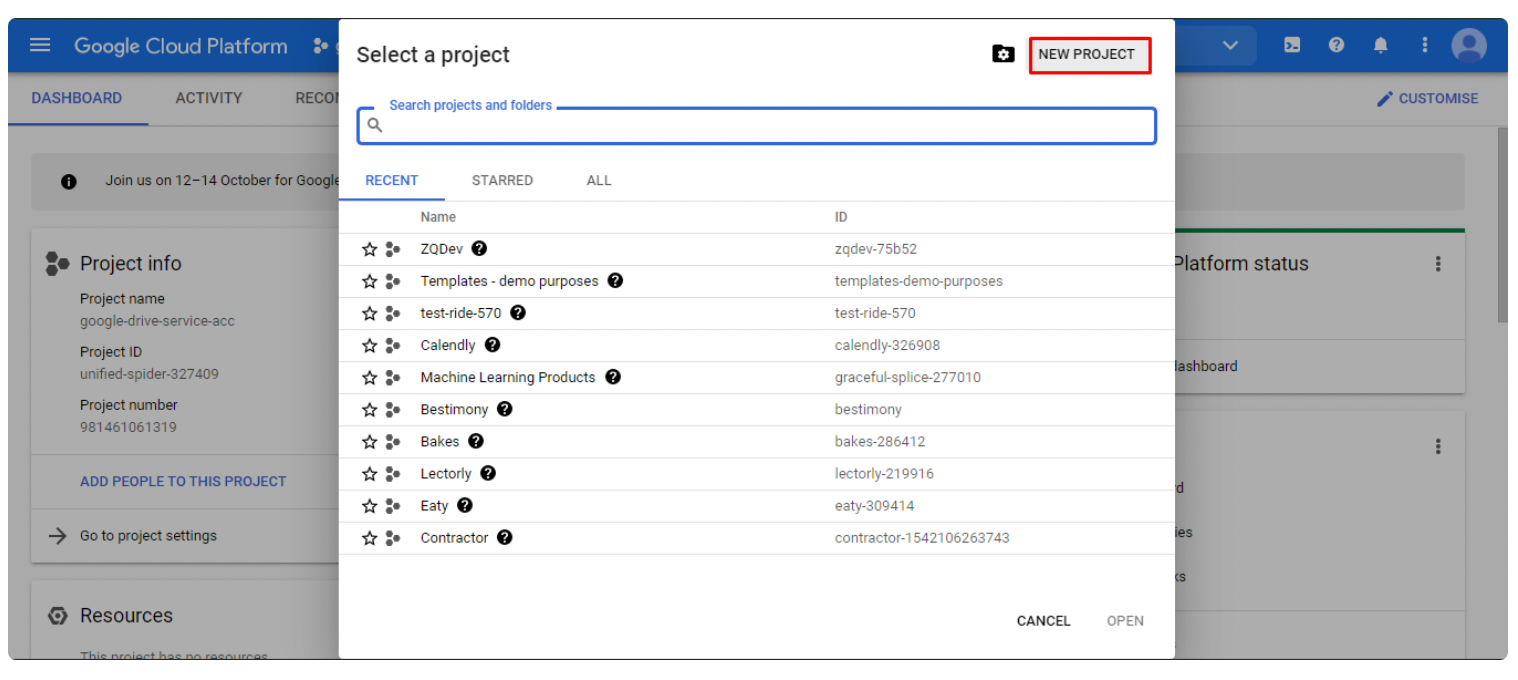Viewport: 1518px width, 680px height.
Task: Star the ZQDev project
Action: coord(369,249)
